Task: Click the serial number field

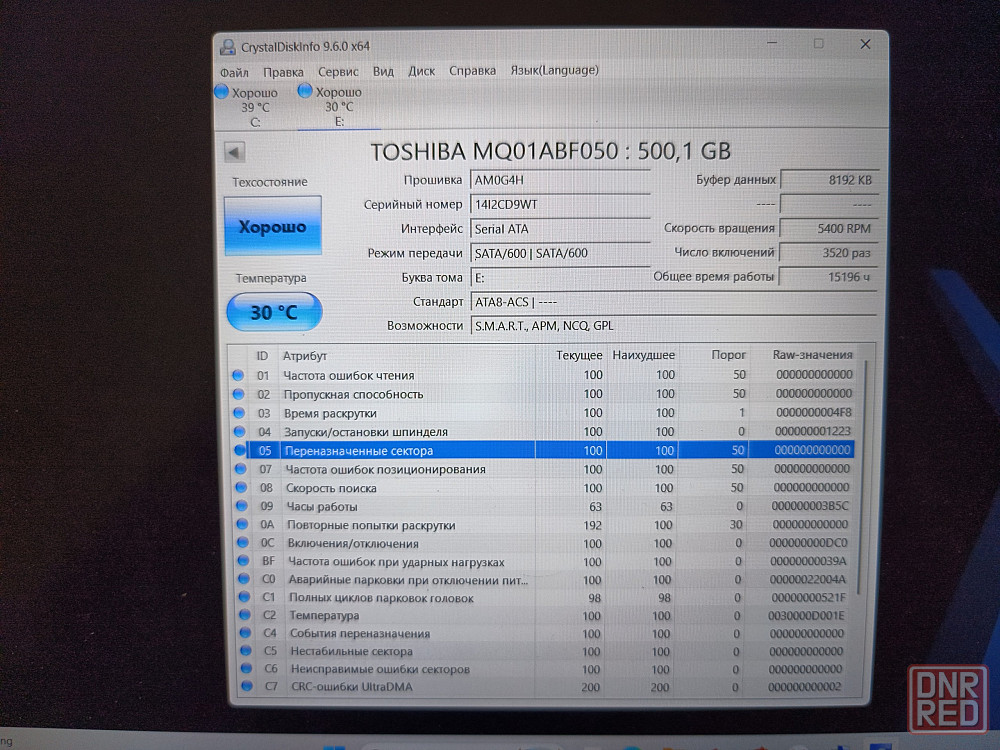Action: tap(560, 204)
